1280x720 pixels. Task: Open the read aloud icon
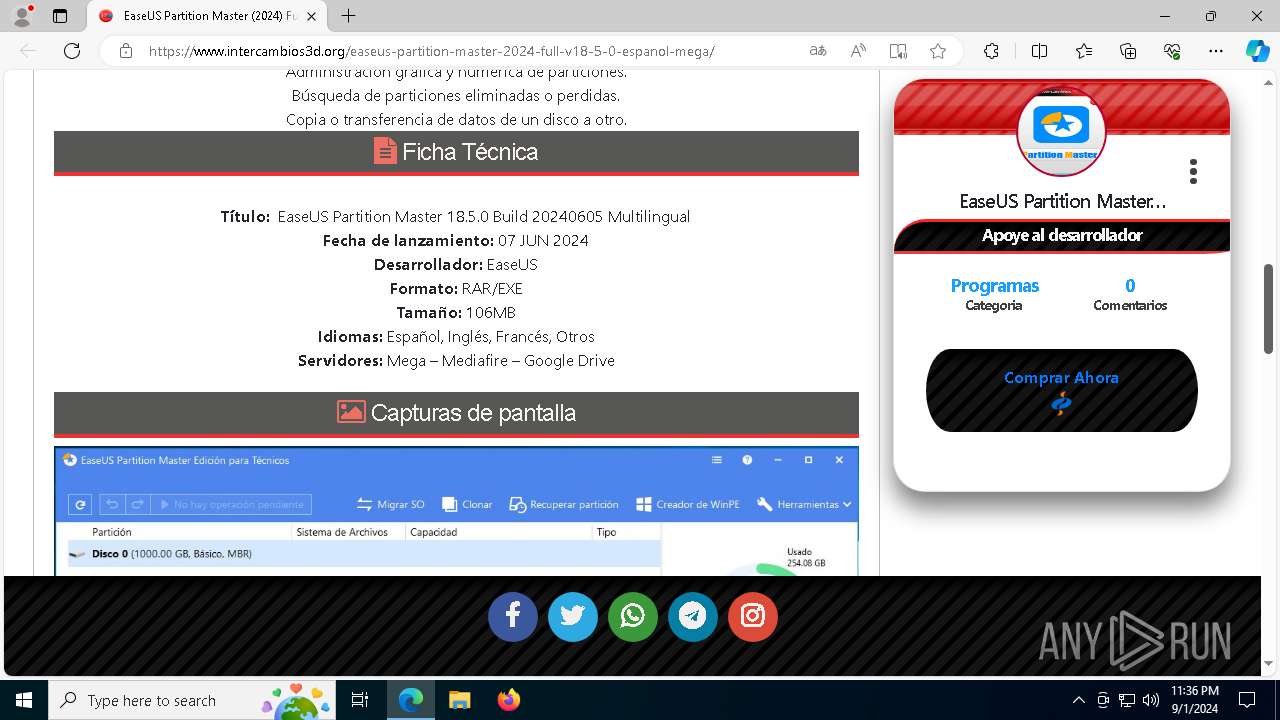(858, 51)
